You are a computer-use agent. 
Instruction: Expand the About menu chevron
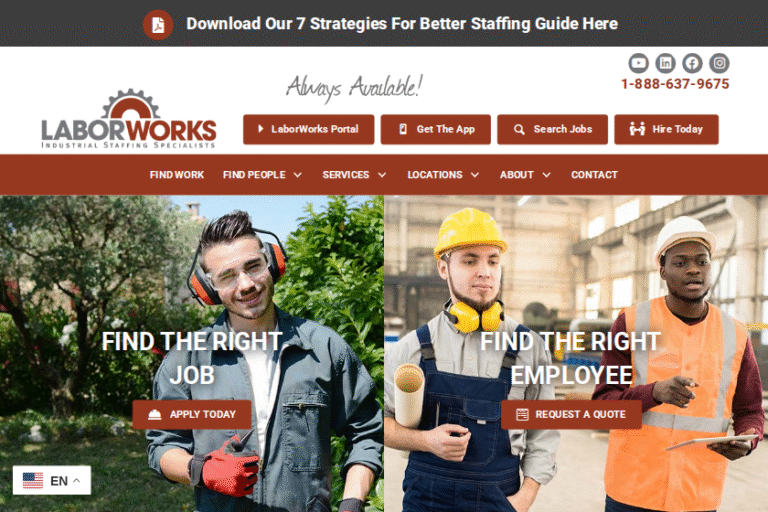547,175
